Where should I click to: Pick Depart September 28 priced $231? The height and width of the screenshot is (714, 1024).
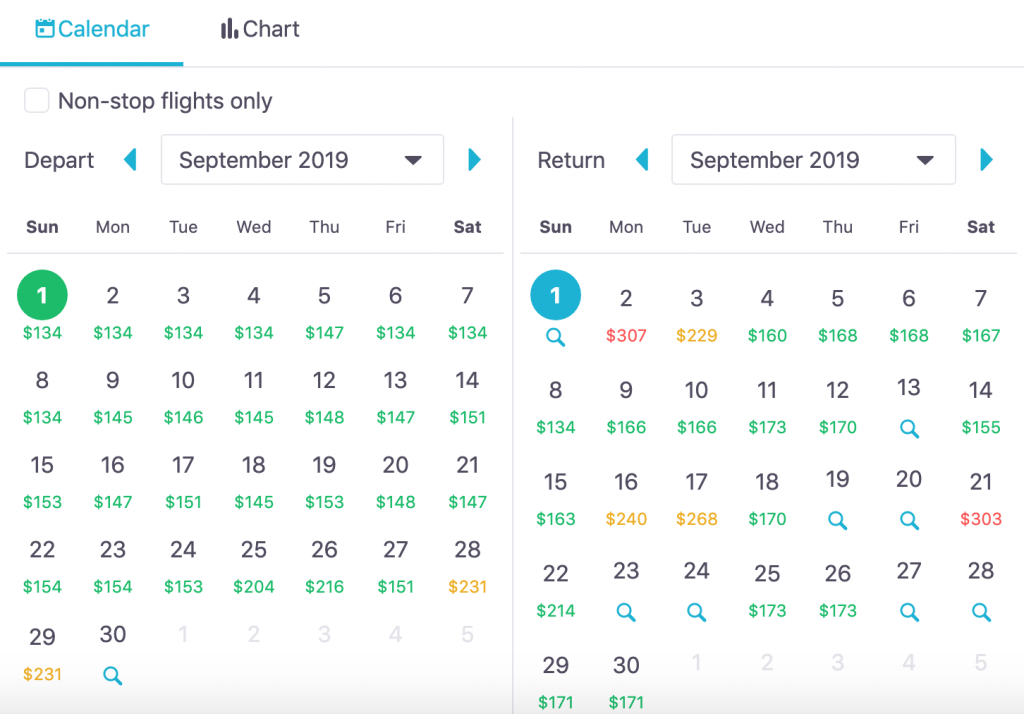[x=467, y=567]
